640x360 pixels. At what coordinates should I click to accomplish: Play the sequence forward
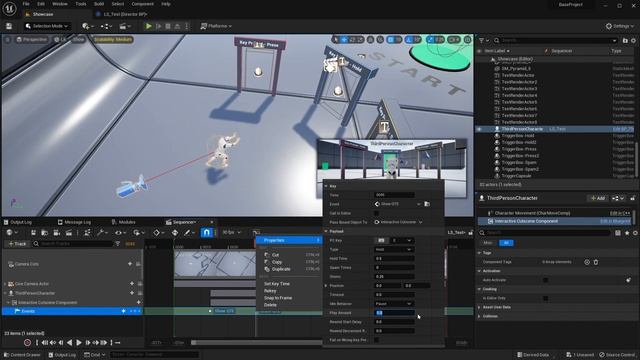pos(79,342)
